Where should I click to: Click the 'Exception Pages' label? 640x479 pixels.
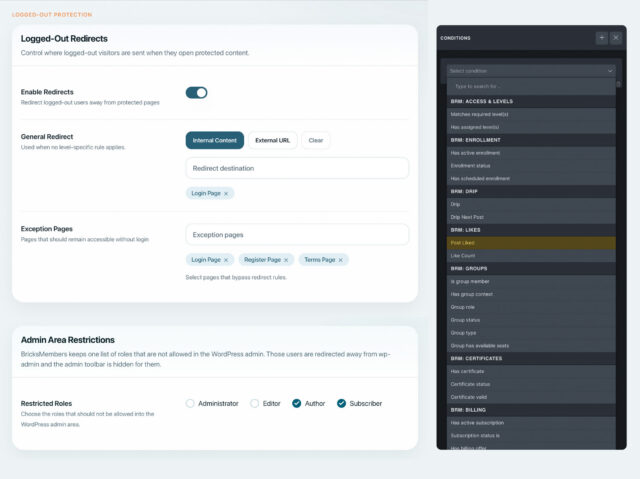pyautogui.click(x=47, y=229)
